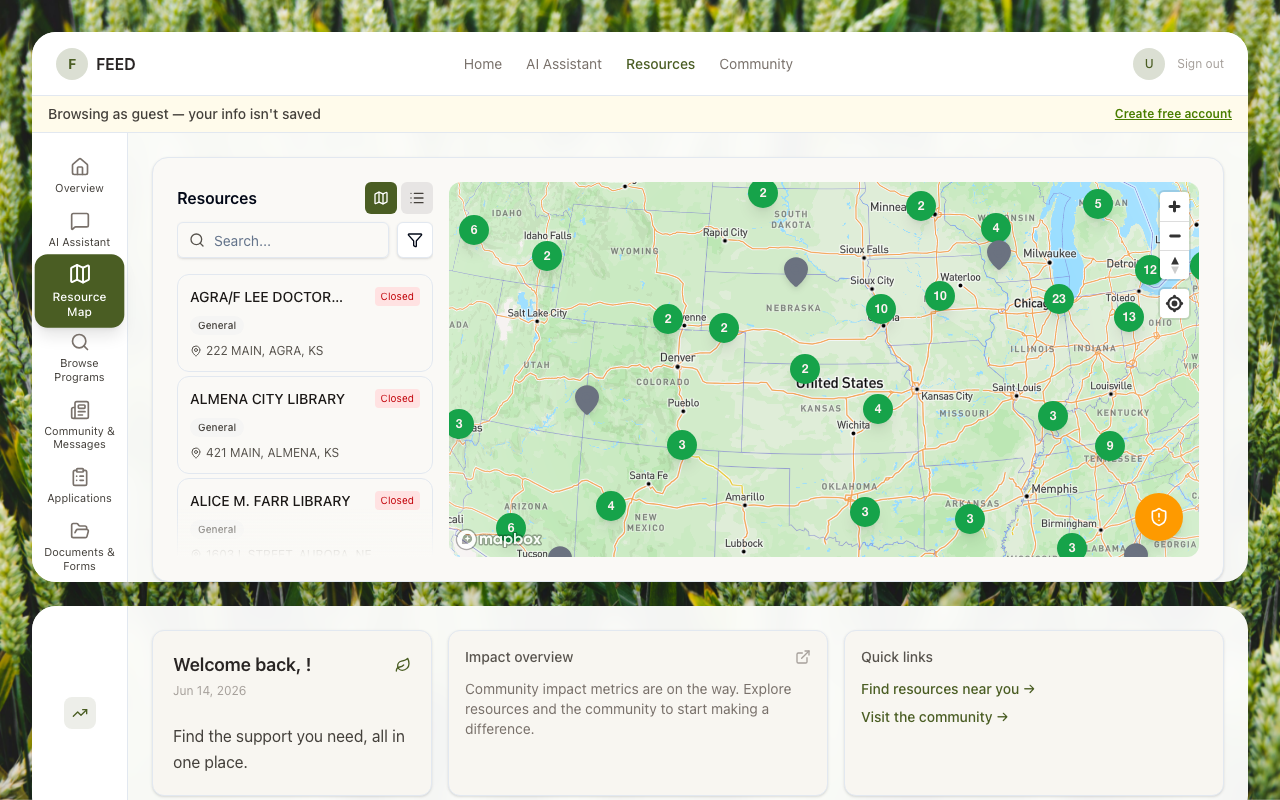The height and width of the screenshot is (800, 1280).
Task: Open the 5 cluster over Lake Michigan
Action: click(1097, 204)
